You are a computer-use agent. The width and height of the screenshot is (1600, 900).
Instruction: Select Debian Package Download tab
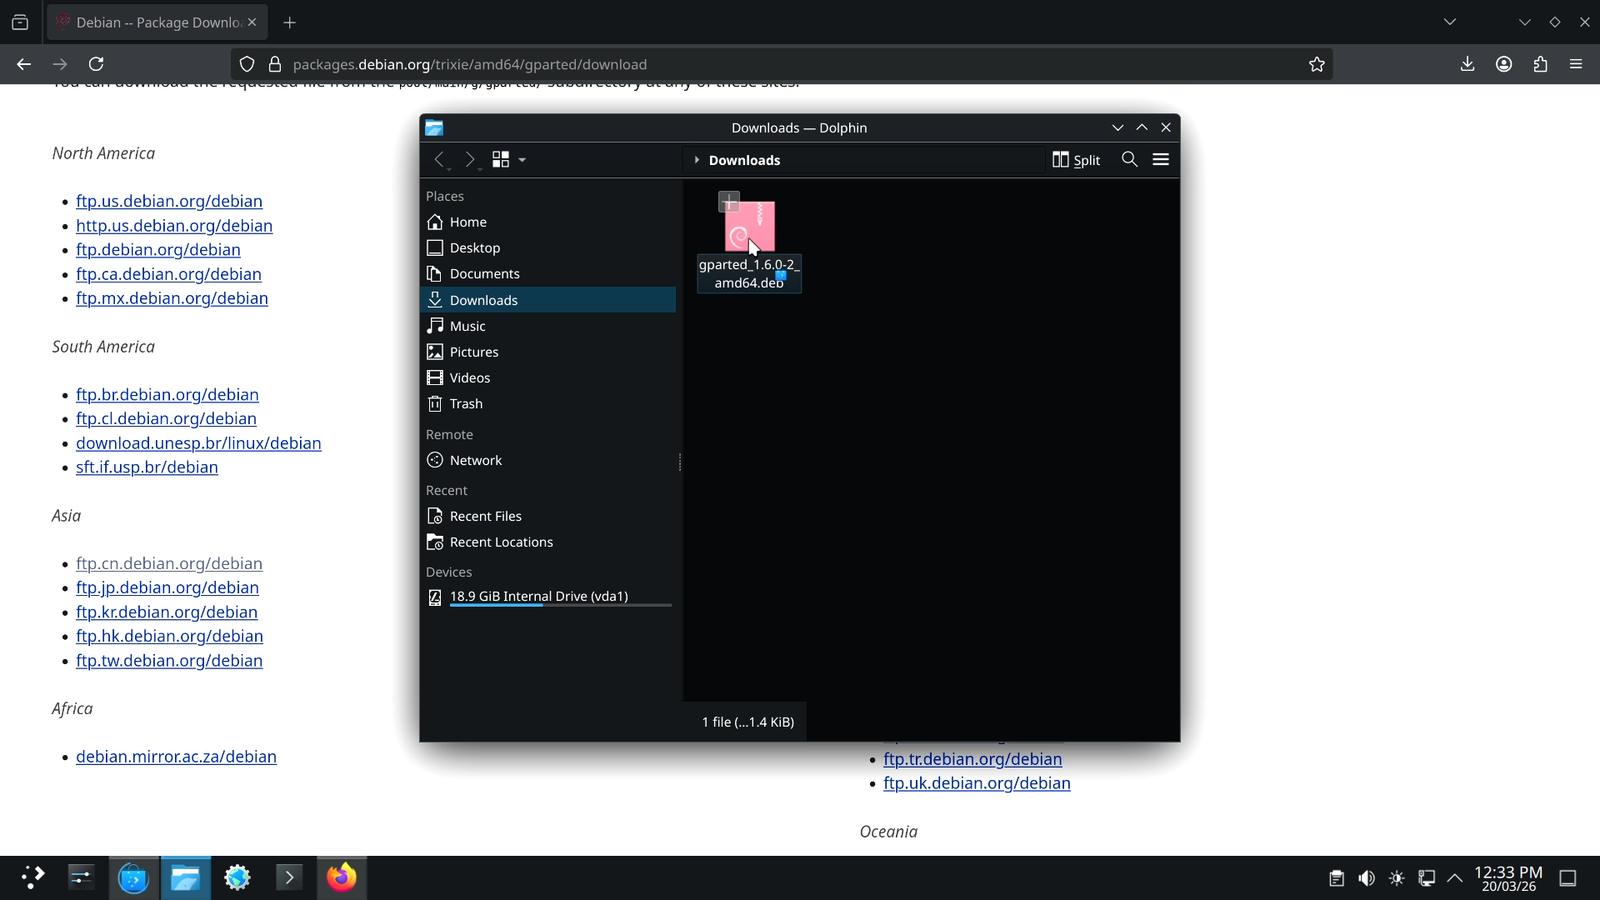tap(156, 22)
